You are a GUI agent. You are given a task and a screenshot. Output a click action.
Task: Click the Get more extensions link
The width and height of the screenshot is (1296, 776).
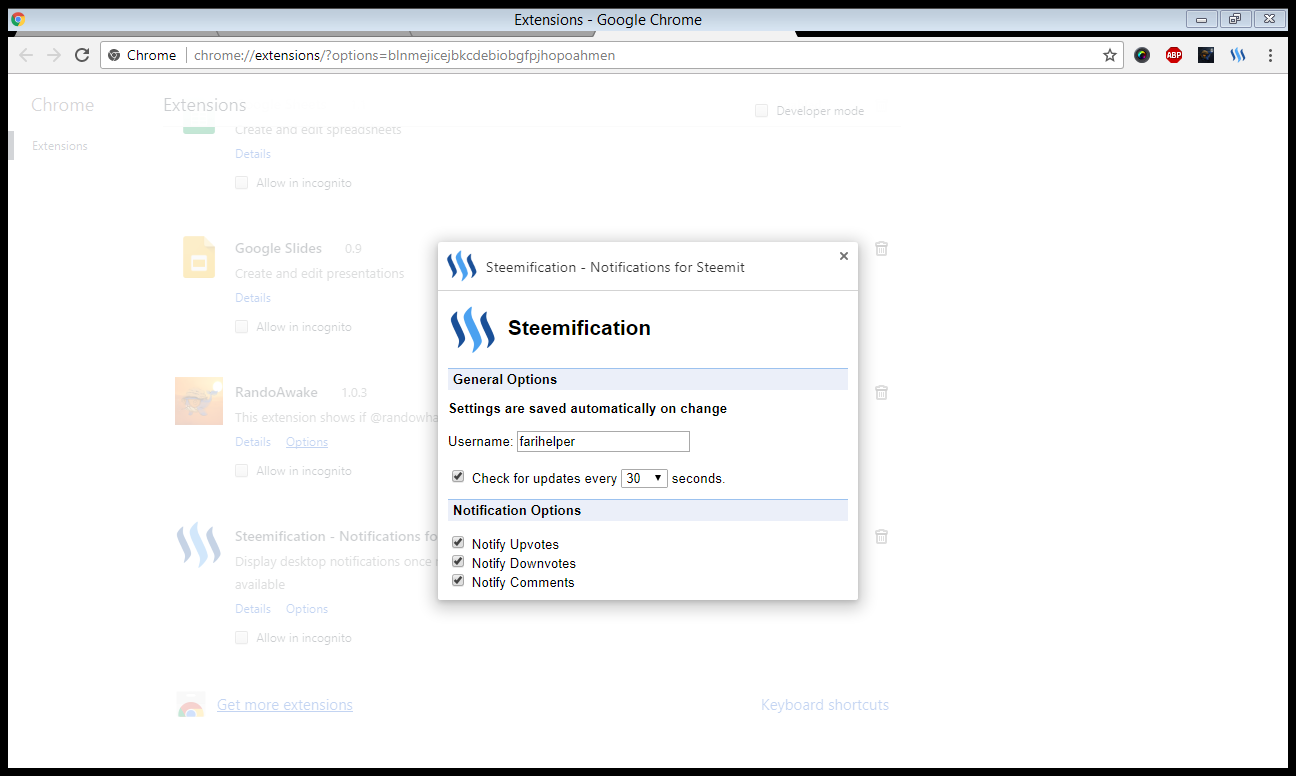click(x=285, y=705)
